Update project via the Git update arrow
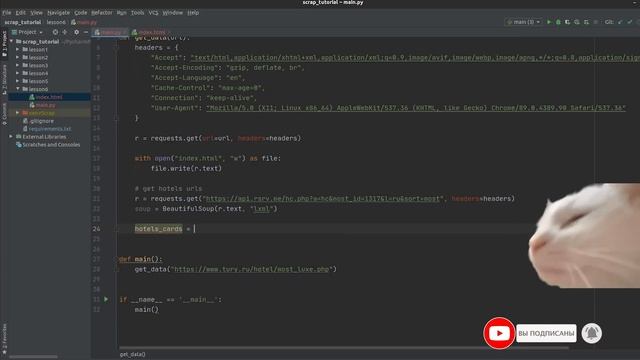This screenshot has height=360, width=640. click(x=620, y=22)
